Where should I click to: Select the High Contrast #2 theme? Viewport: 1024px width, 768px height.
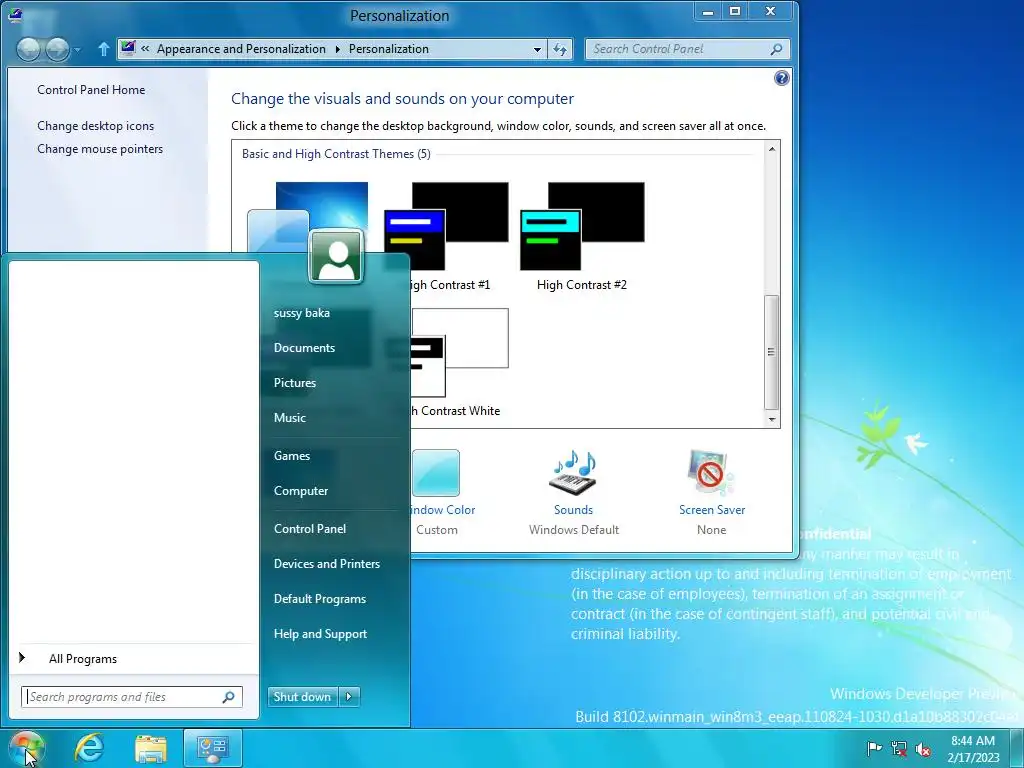pos(582,236)
